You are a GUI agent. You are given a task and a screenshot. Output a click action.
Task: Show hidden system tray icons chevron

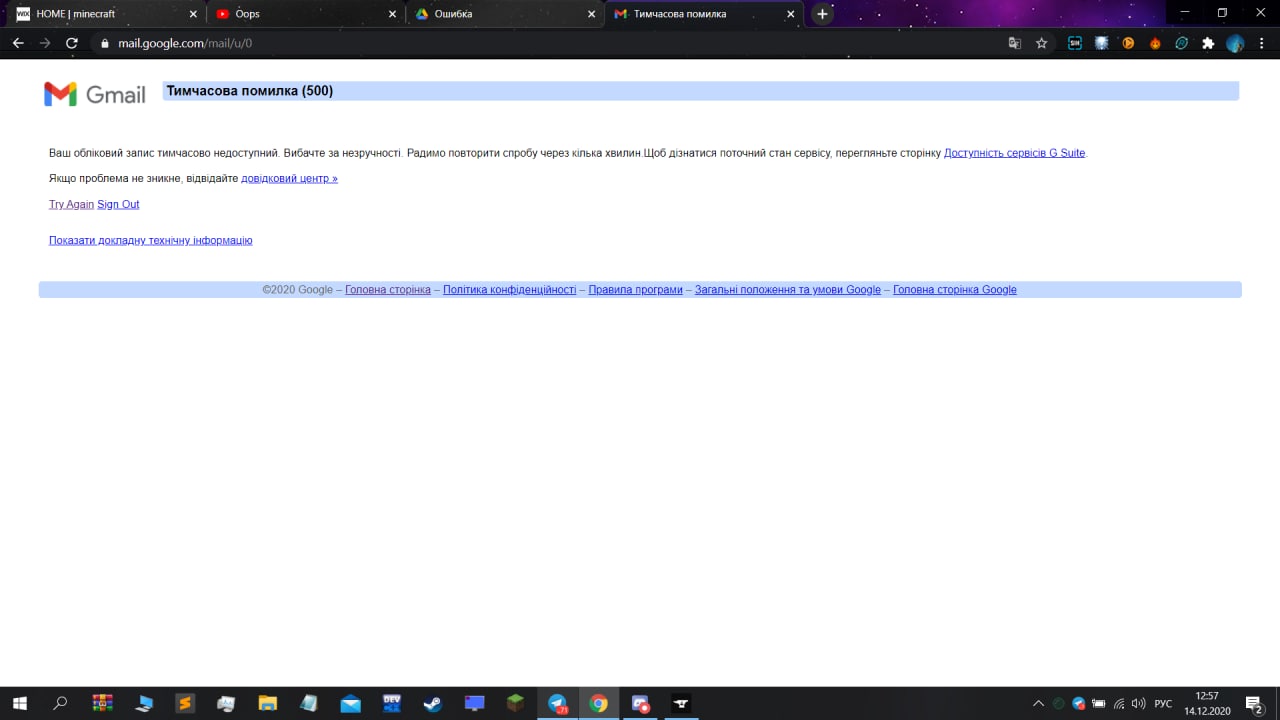[1038, 703]
